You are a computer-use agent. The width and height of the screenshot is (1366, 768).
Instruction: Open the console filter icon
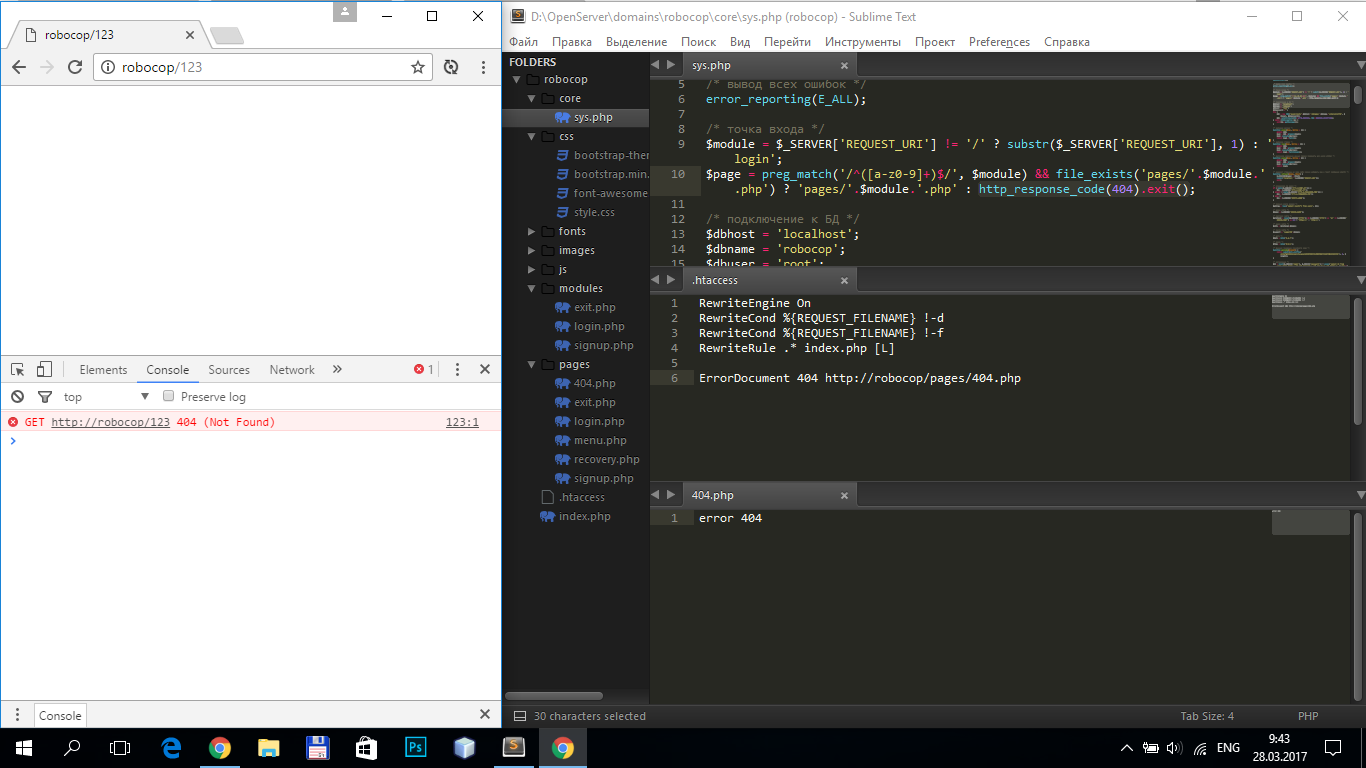(44, 397)
